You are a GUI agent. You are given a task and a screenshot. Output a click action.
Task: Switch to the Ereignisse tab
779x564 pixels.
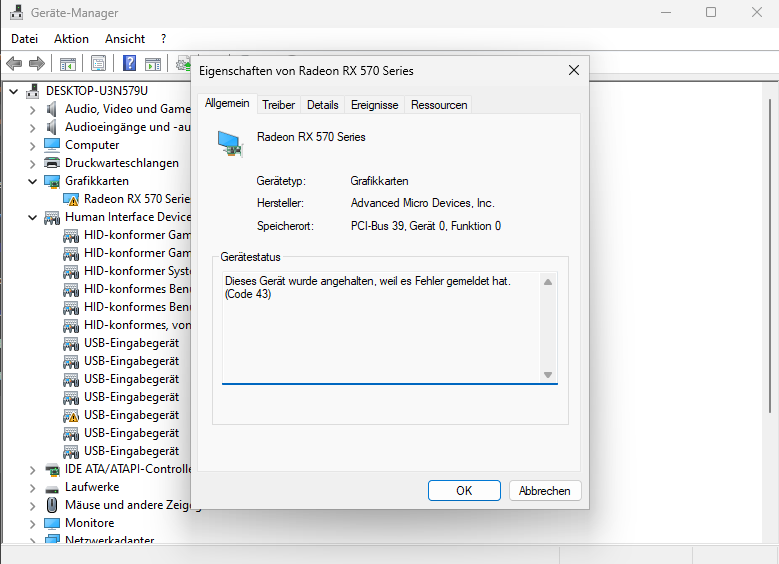pyautogui.click(x=375, y=105)
